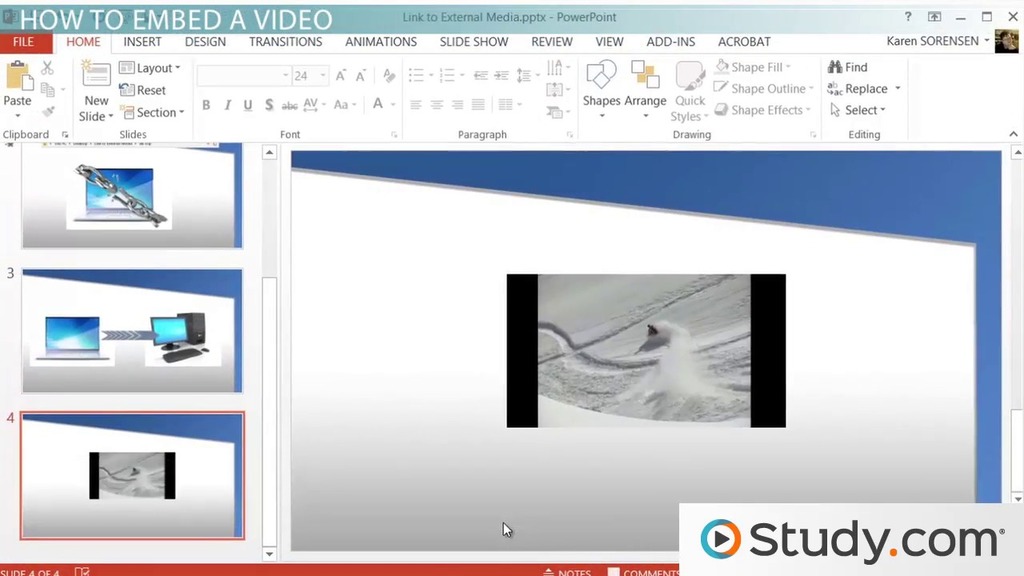The image size is (1024, 576).
Task: Click the Format Painter brush icon
Action: 47,112
